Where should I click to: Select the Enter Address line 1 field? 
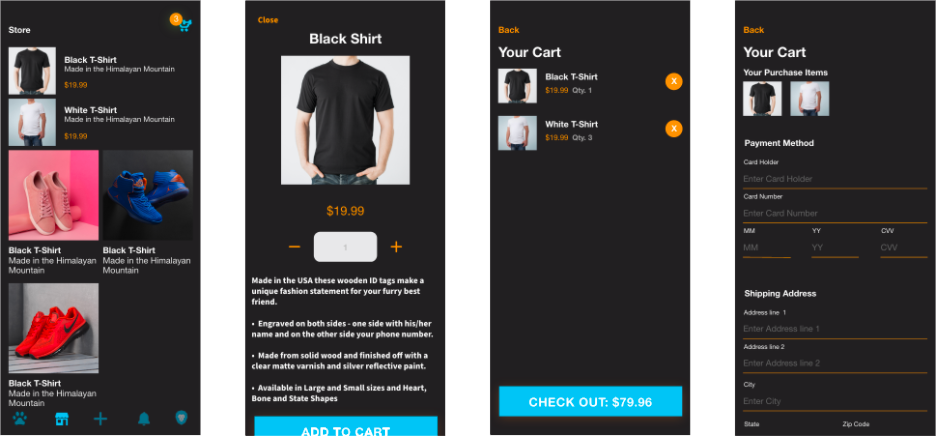coord(835,329)
